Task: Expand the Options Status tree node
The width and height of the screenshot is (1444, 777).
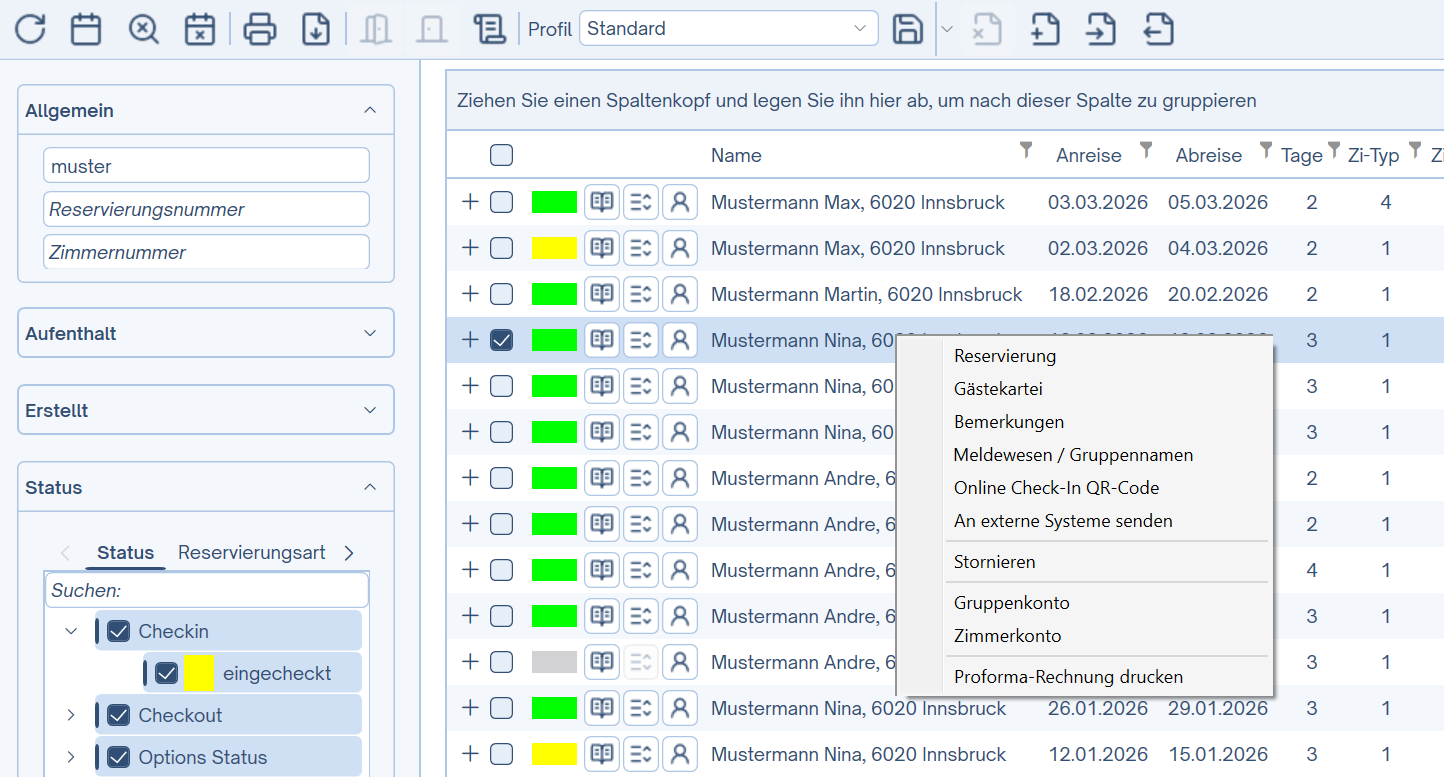Action: pos(71,757)
